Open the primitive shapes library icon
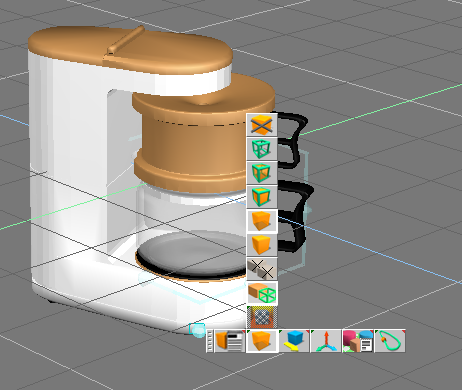The width and height of the screenshot is (462, 390). [358, 341]
